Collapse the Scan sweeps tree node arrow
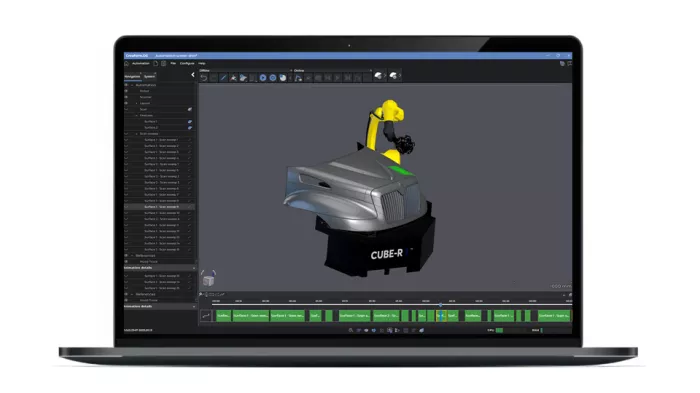Screen dimensions: 700x393 (x=137, y=134)
